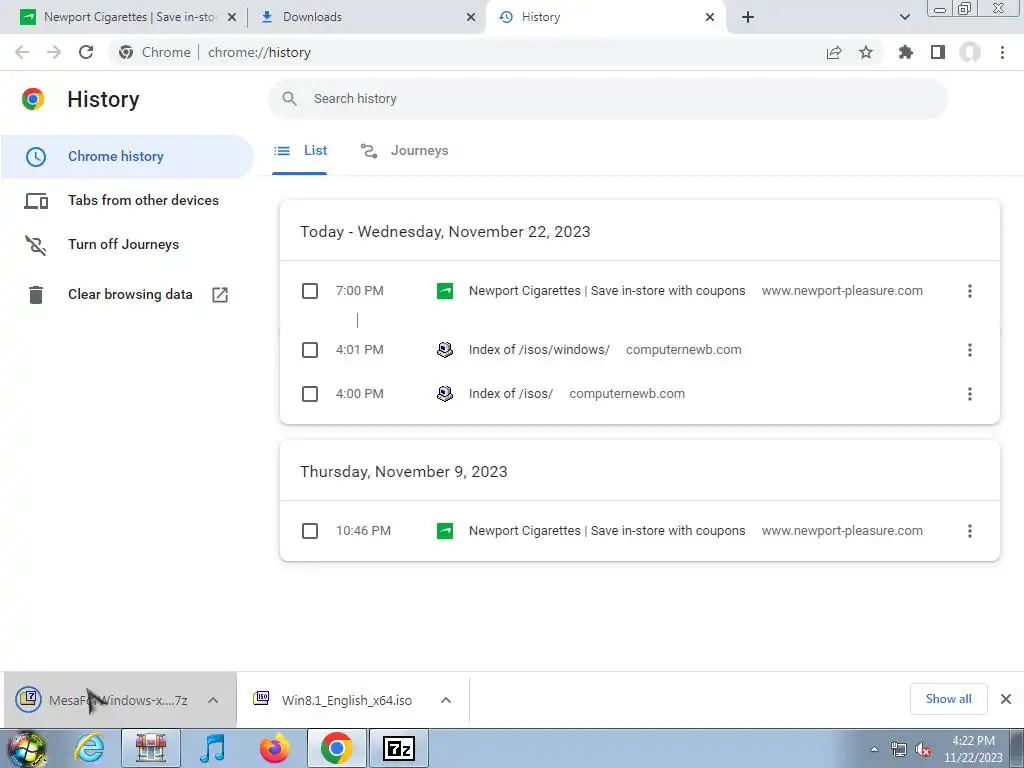Turn off Journeys in the sidebar
The width and height of the screenshot is (1024, 768).
tap(123, 244)
